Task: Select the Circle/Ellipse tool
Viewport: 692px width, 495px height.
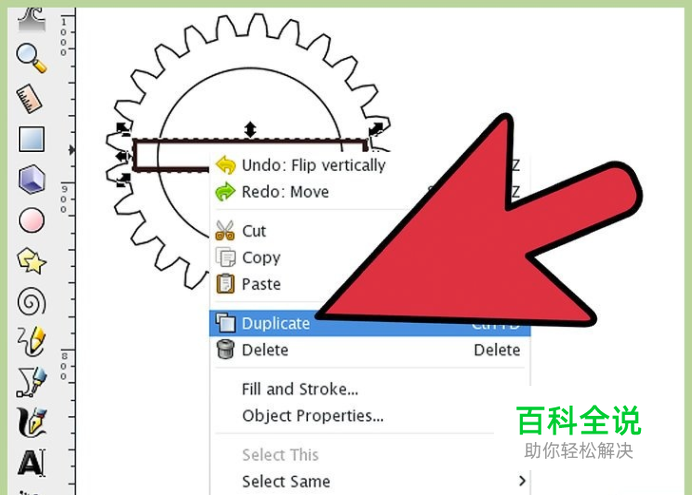Action: click(32, 220)
